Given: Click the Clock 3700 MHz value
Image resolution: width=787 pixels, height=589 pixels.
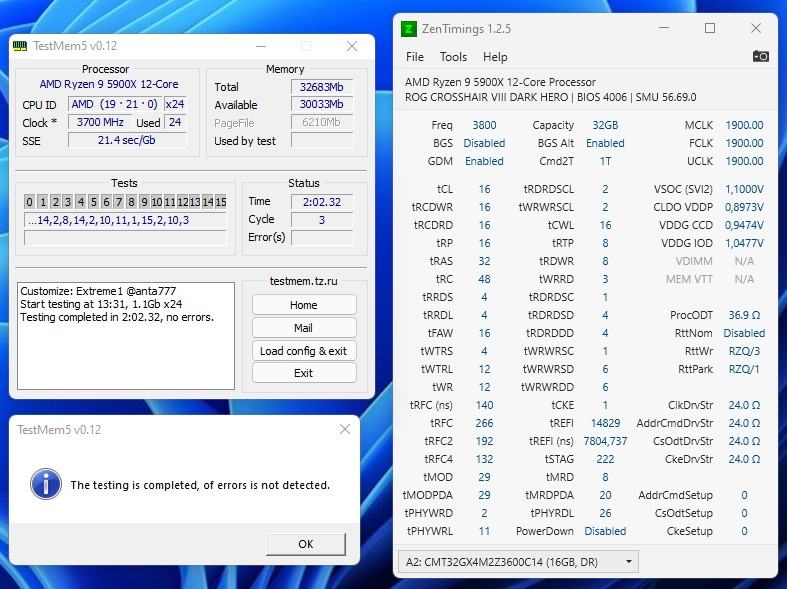Looking at the screenshot, I should [100, 122].
